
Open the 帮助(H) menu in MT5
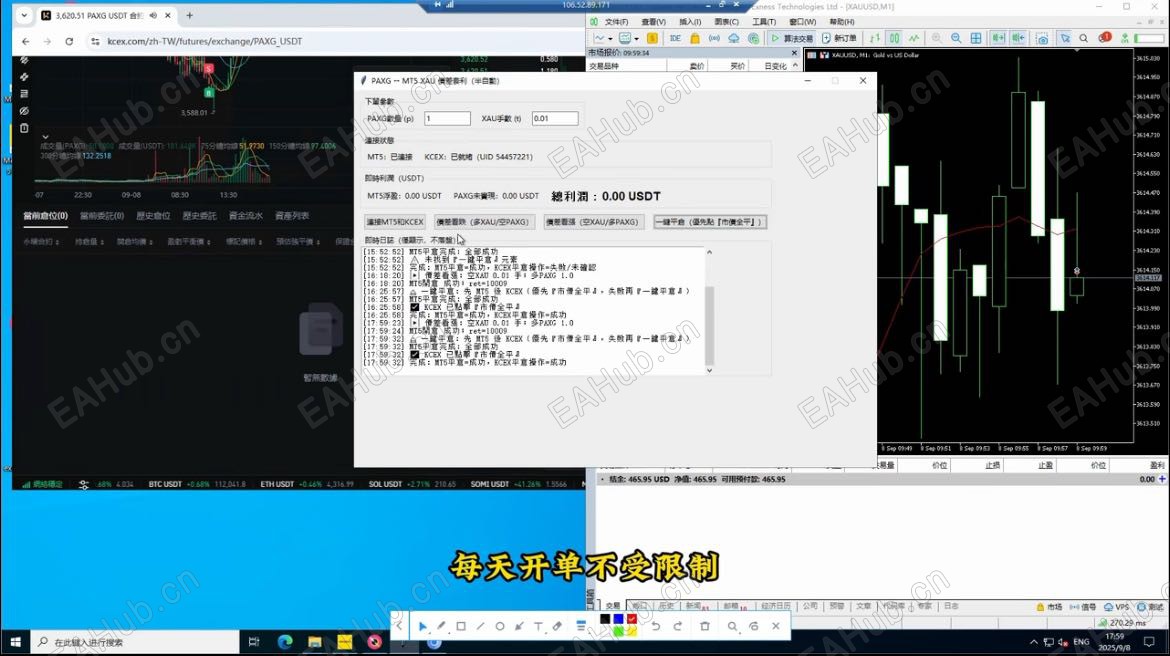842,22
